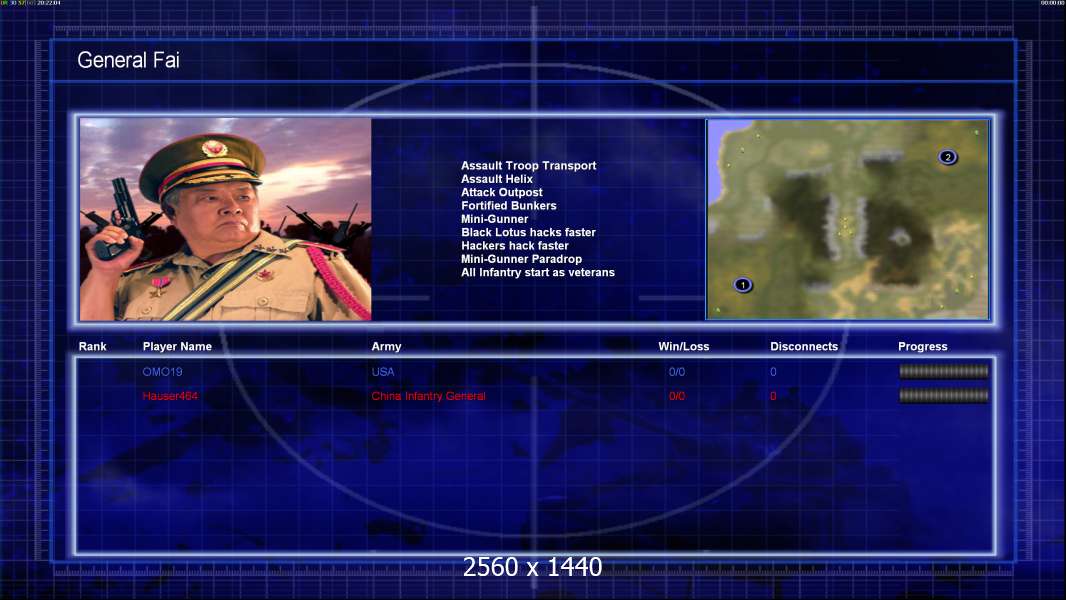Image resolution: width=1066 pixels, height=600 pixels.
Task: Click the 'Mini-Gunner' ability text
Action: pyautogui.click(x=494, y=219)
